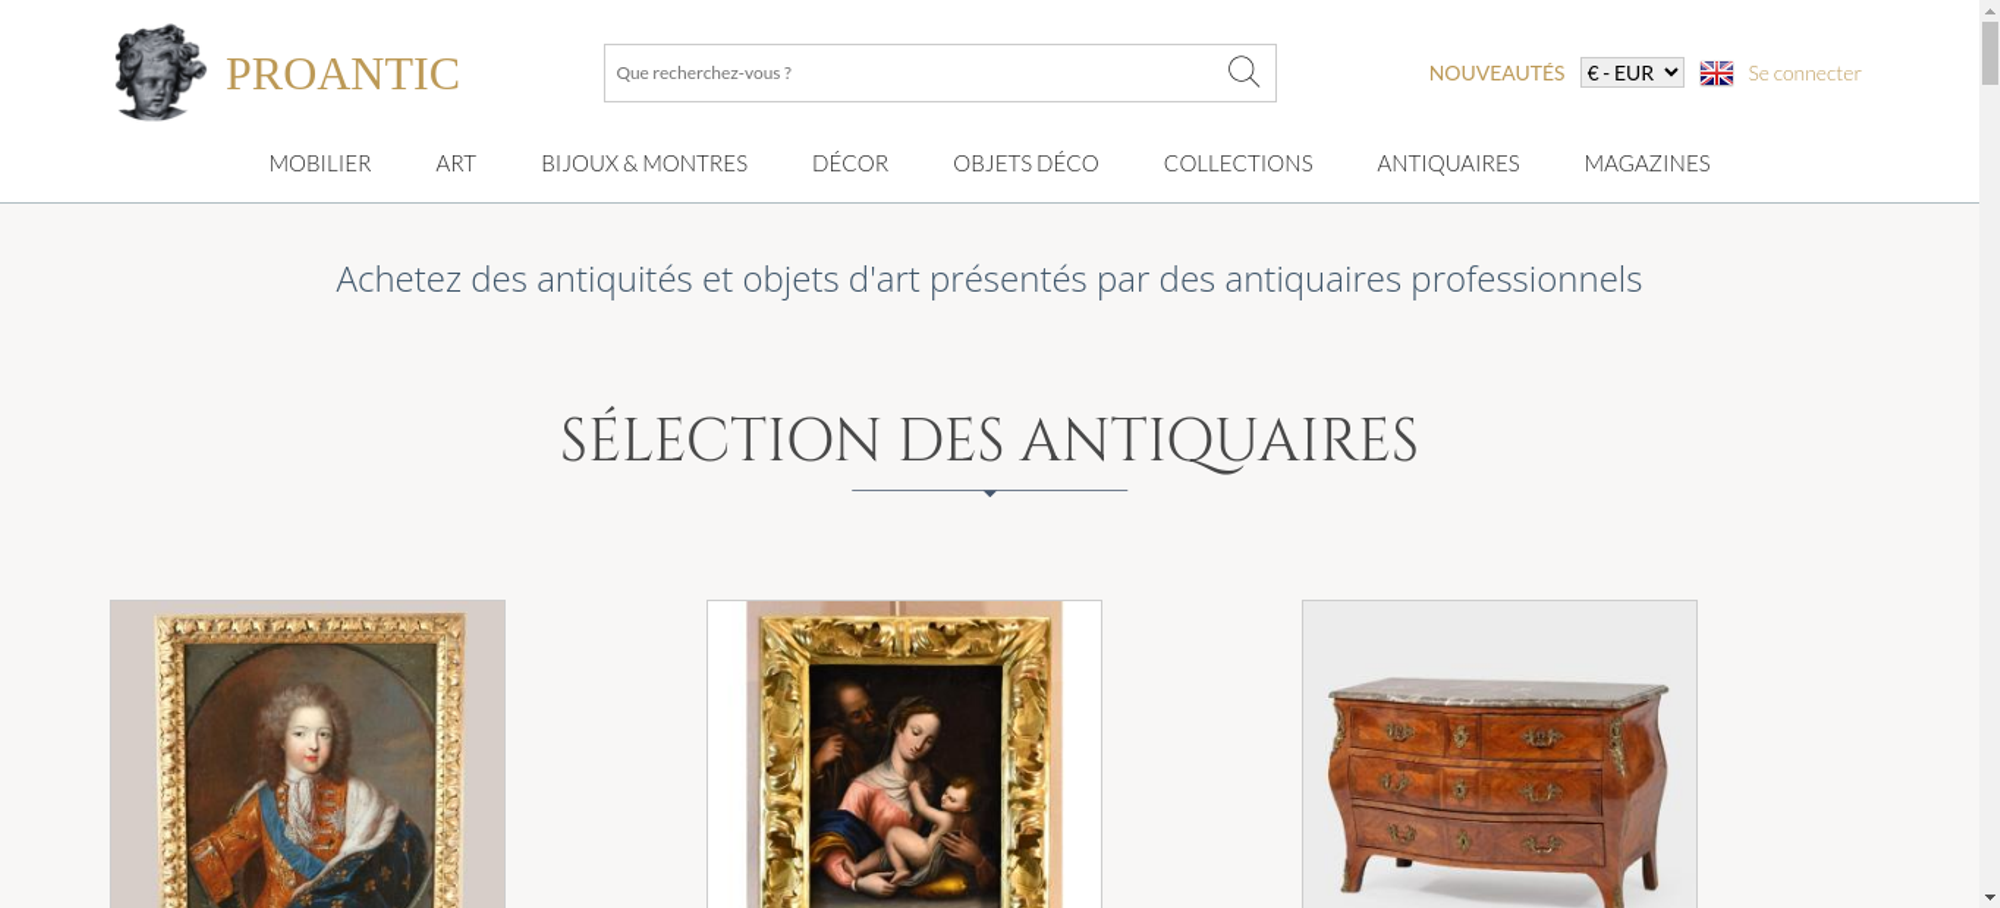Open the OBJETS DÉCO menu

(x=1026, y=163)
